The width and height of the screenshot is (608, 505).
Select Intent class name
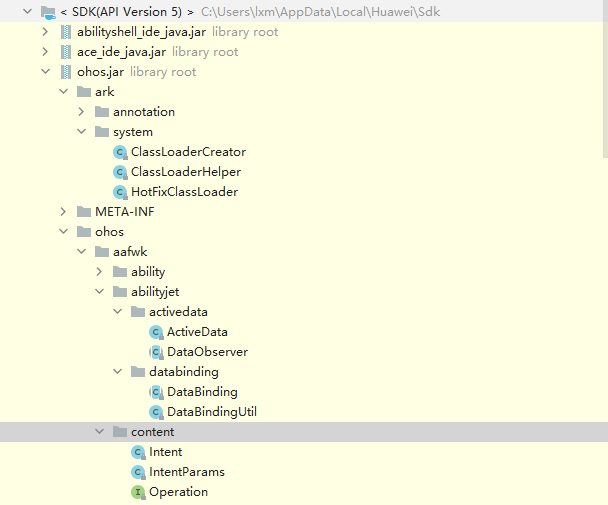click(x=165, y=452)
